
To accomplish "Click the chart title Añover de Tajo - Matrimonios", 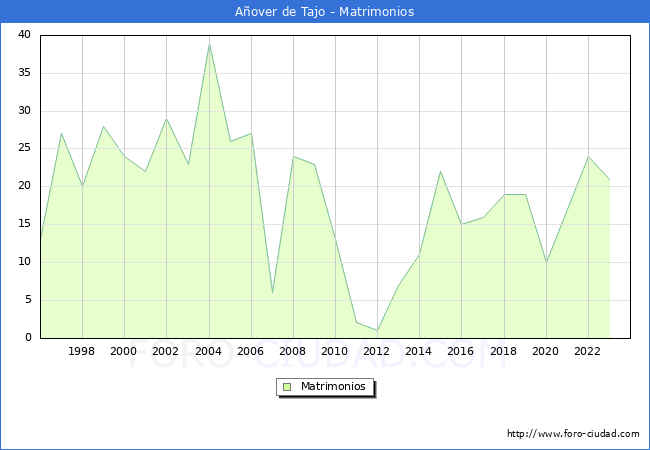I will point(324,12).
